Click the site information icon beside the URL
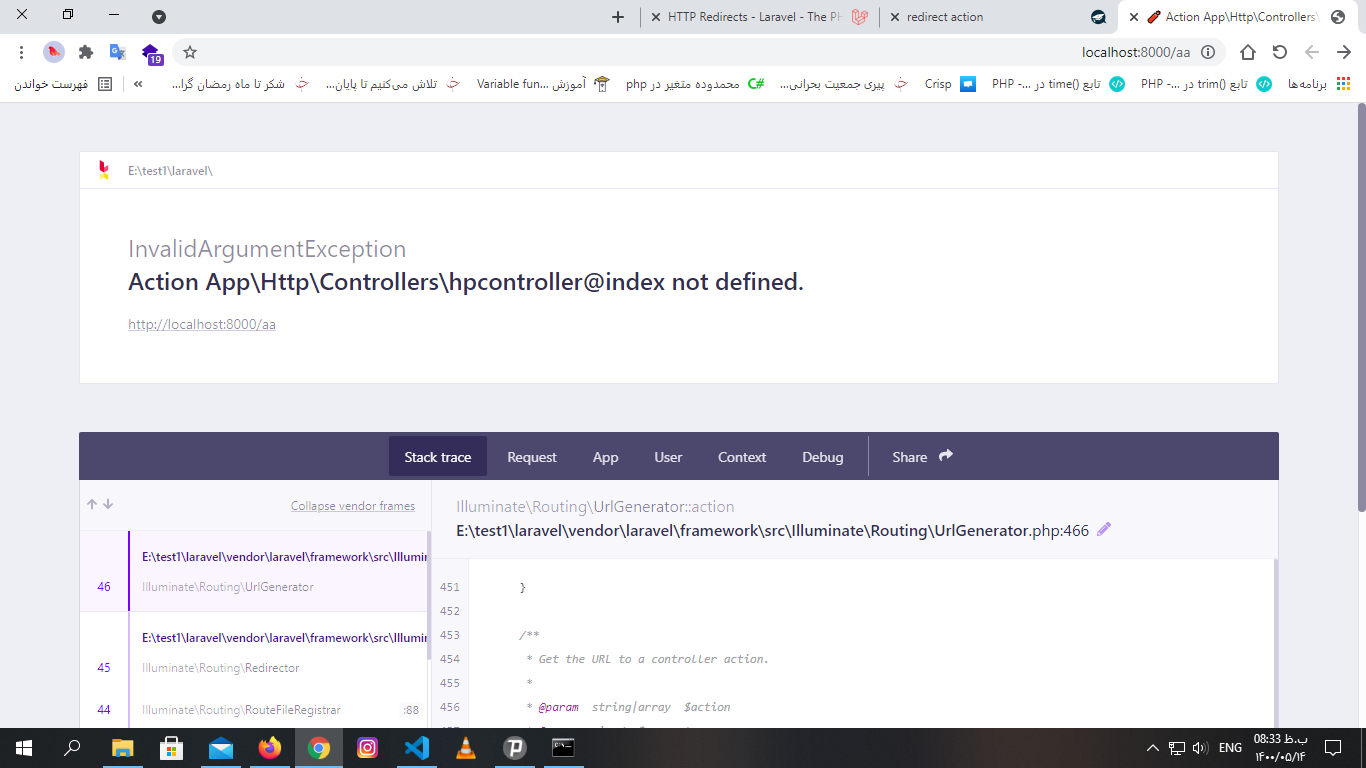 pos(1208,52)
